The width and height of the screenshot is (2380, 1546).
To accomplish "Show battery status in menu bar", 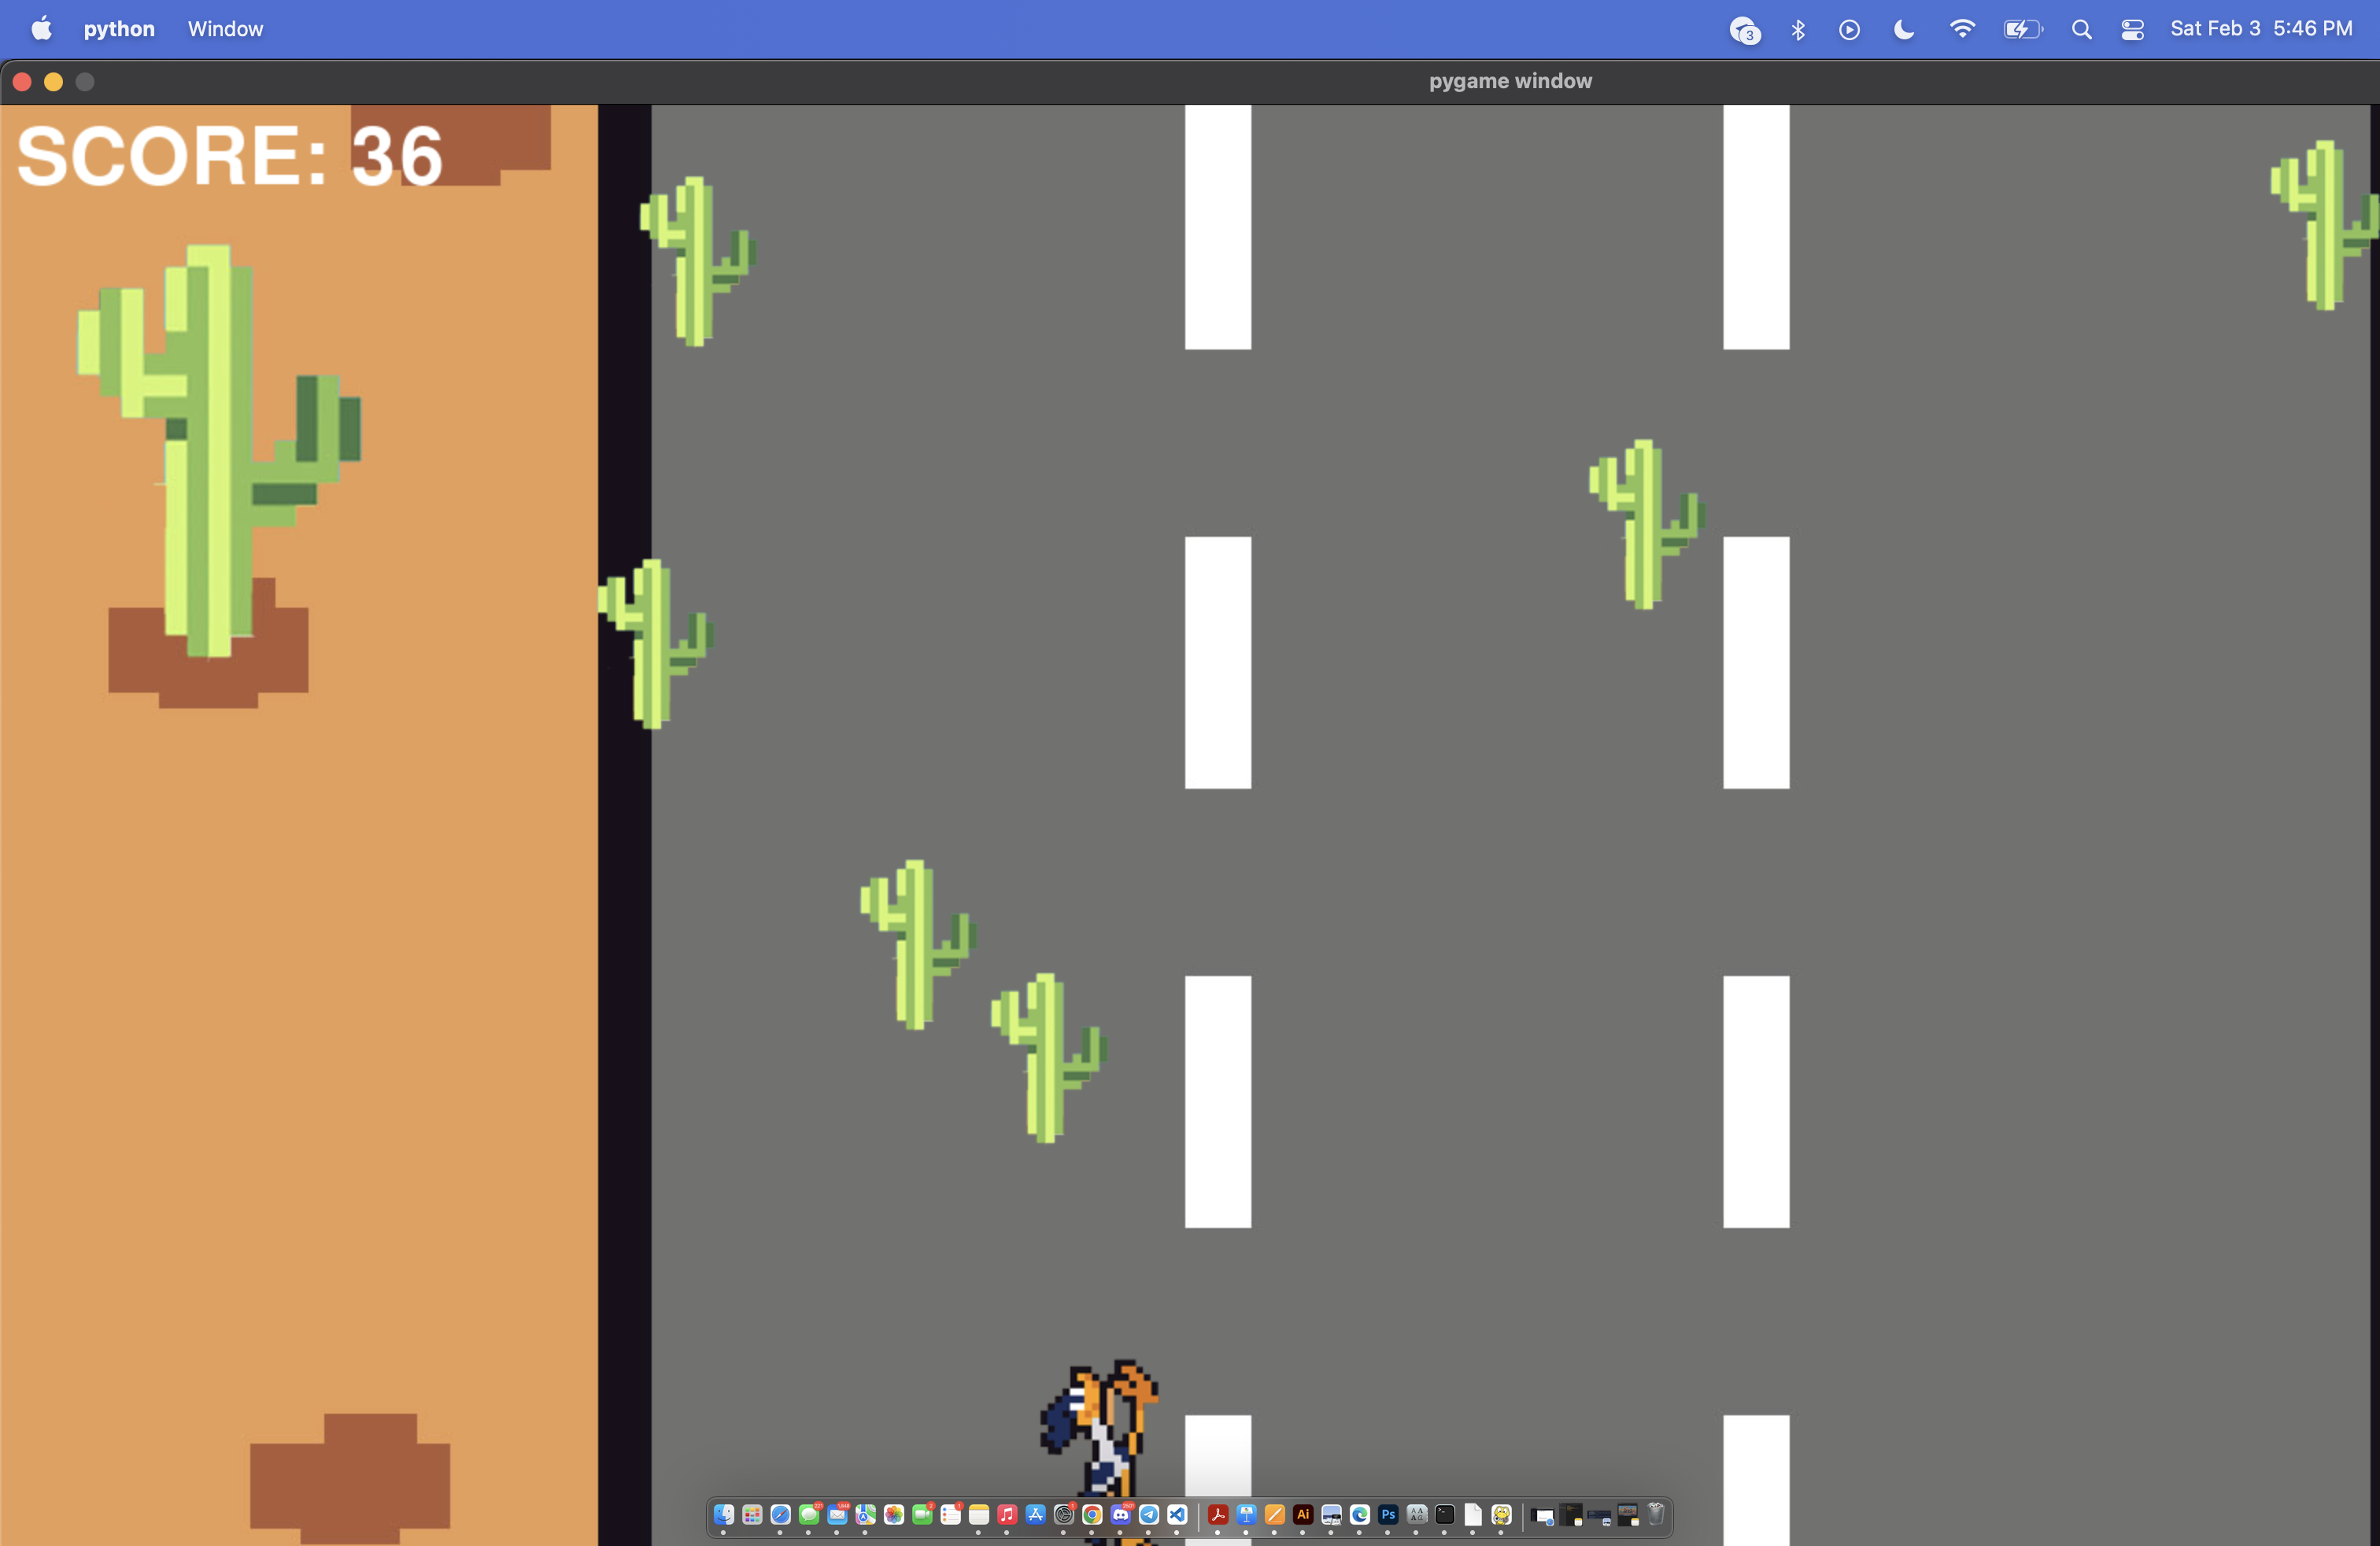I will coord(2022,30).
